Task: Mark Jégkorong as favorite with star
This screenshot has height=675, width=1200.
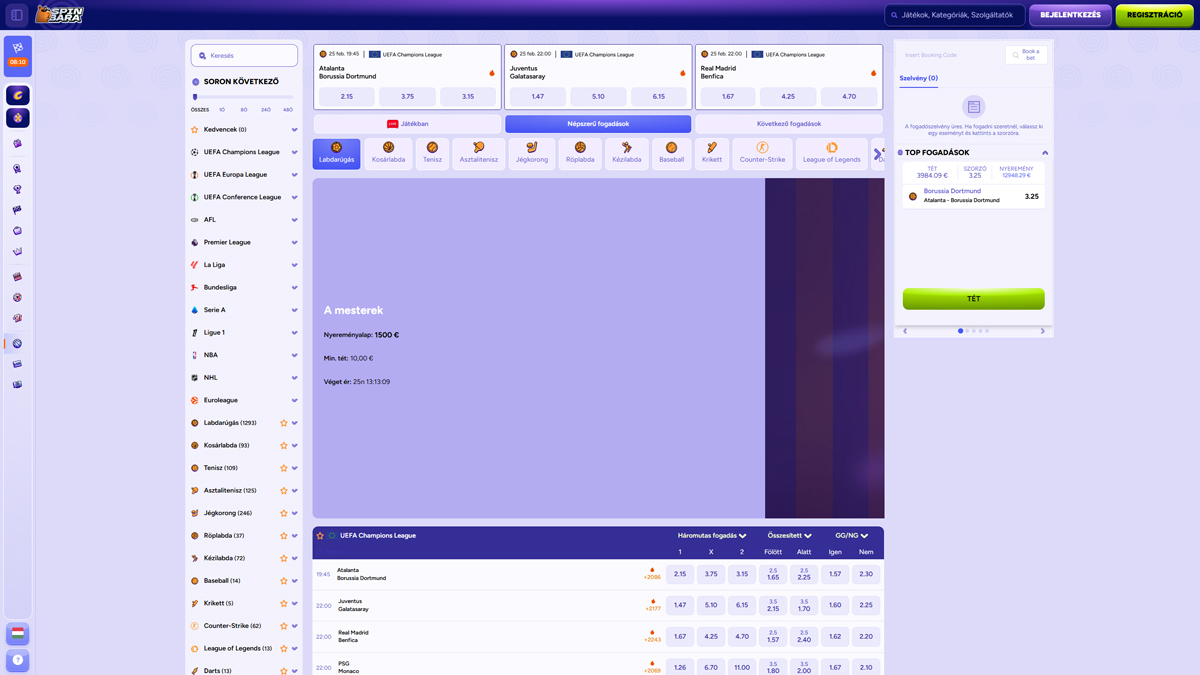Action: tap(284, 513)
